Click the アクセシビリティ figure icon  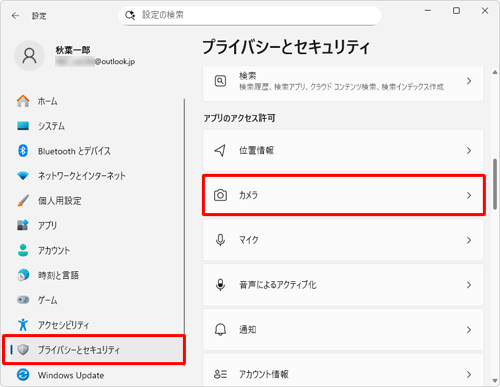(23, 325)
